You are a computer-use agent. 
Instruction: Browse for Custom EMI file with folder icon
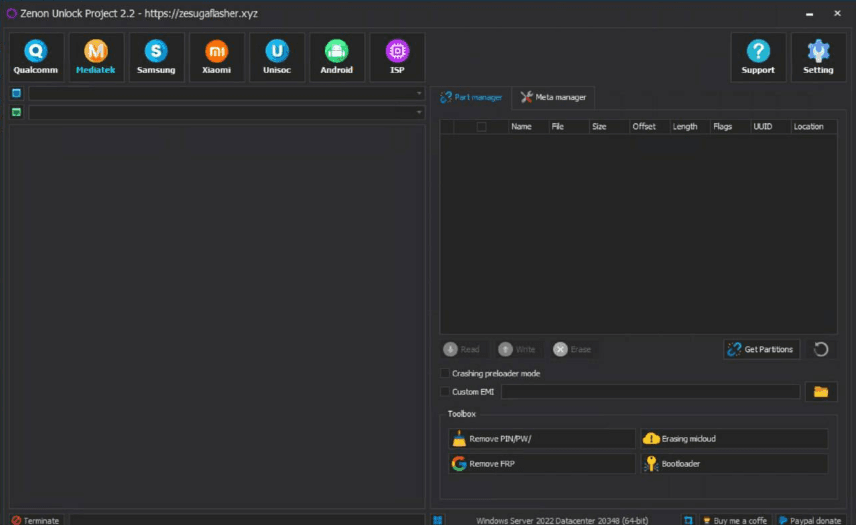point(821,392)
